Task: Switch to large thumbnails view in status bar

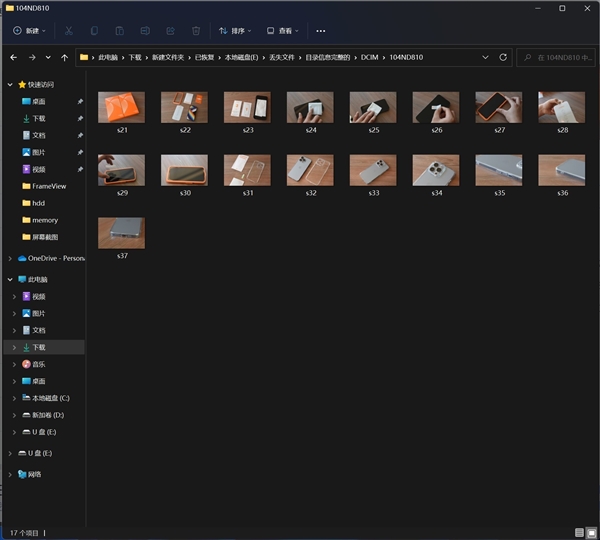Action: pyautogui.click(x=591, y=532)
